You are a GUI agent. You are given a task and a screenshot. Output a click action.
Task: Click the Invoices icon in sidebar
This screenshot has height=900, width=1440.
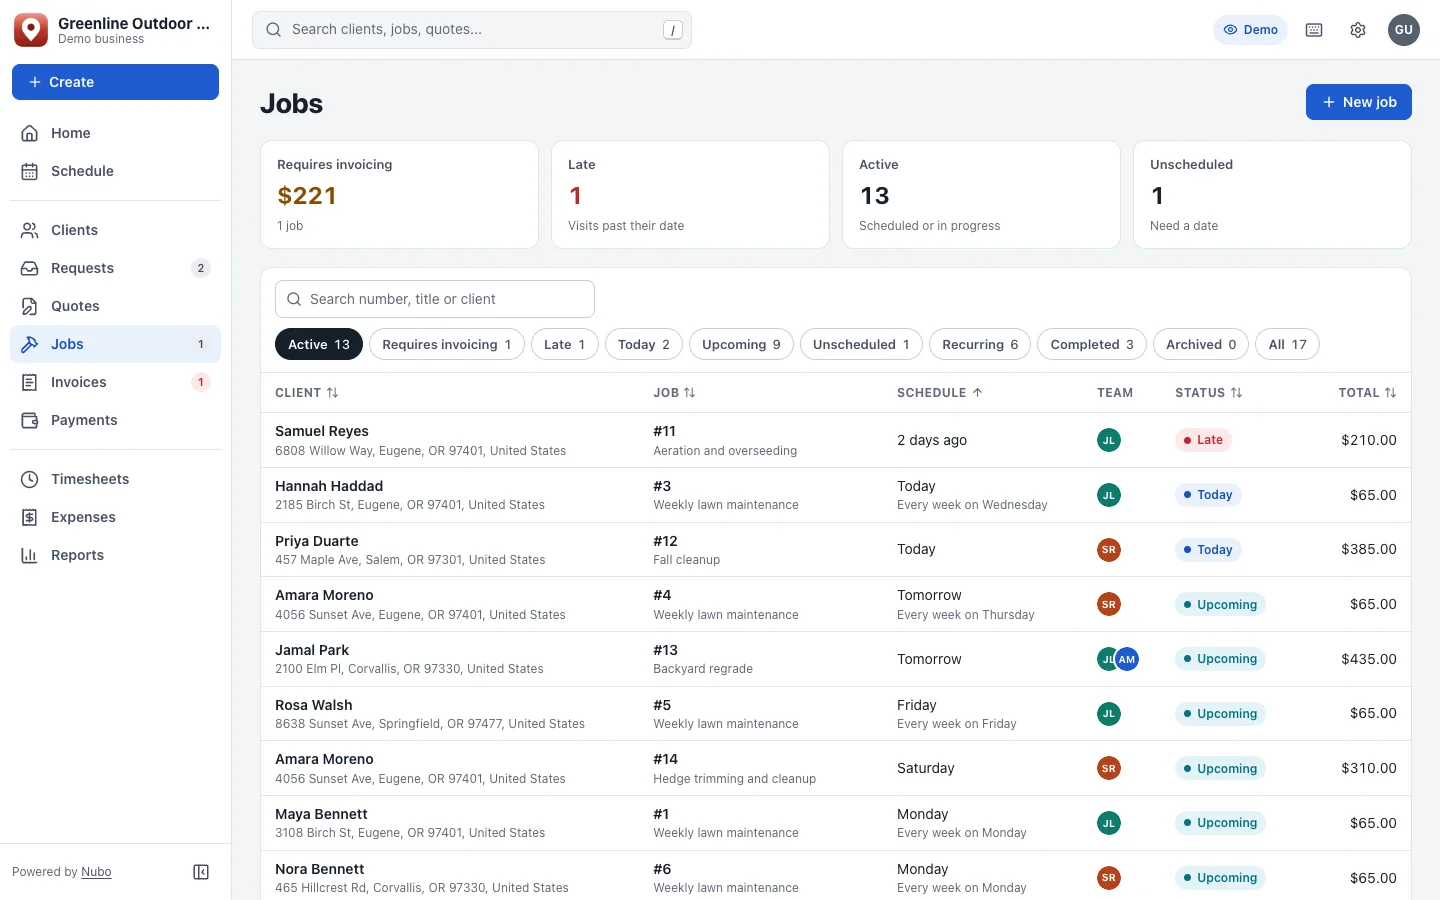point(30,382)
